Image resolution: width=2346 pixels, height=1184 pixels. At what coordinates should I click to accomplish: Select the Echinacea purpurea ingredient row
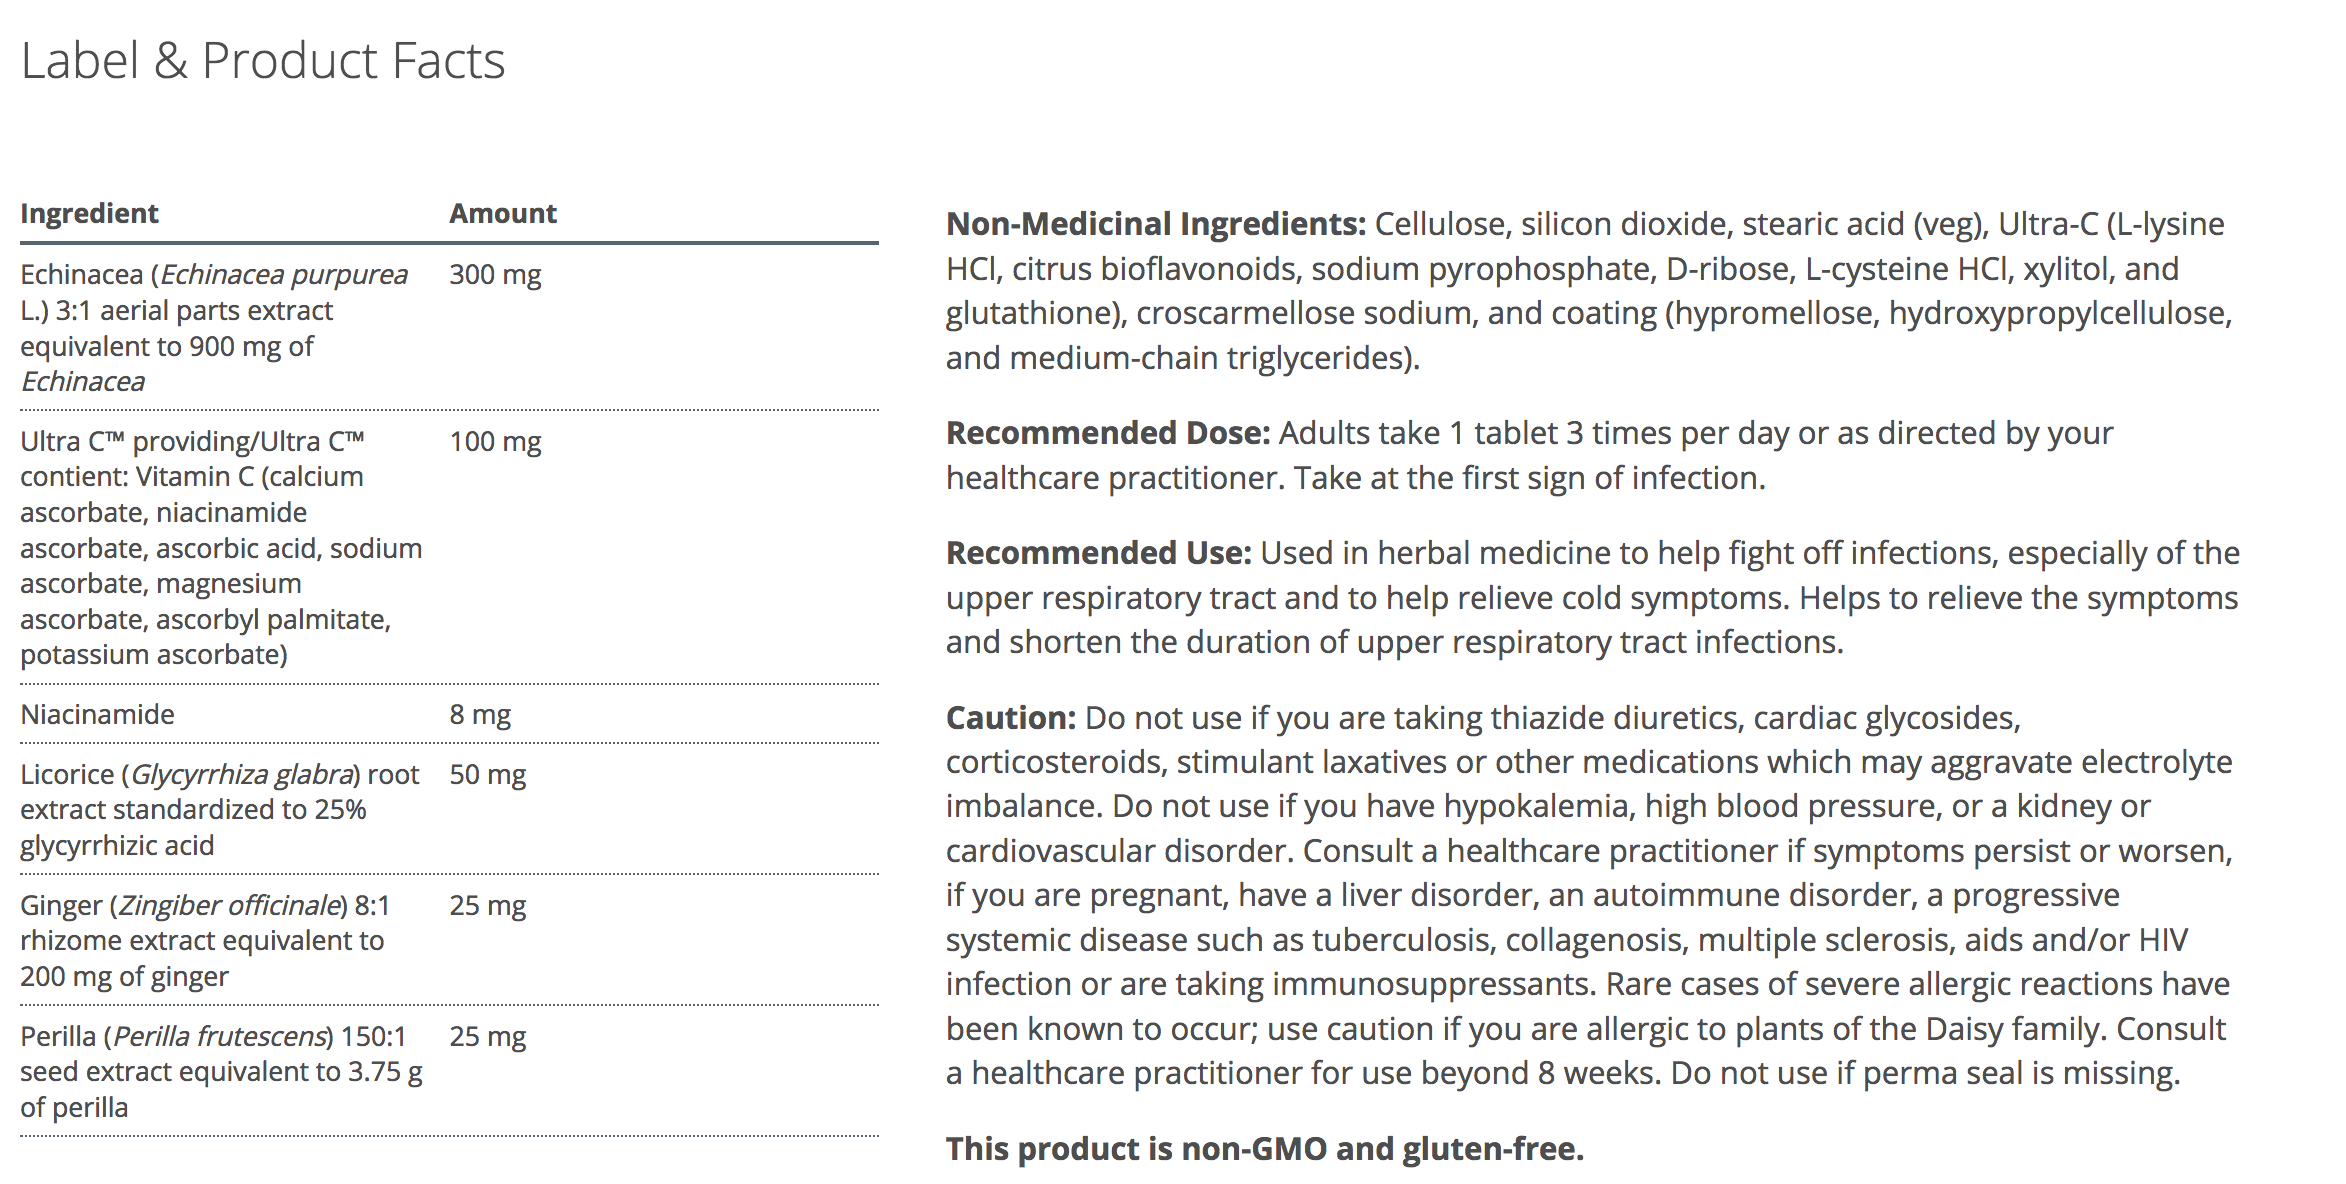coord(214,327)
